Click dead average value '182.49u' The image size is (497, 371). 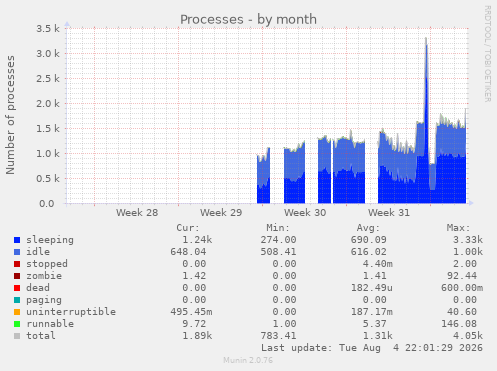[x=371, y=288]
